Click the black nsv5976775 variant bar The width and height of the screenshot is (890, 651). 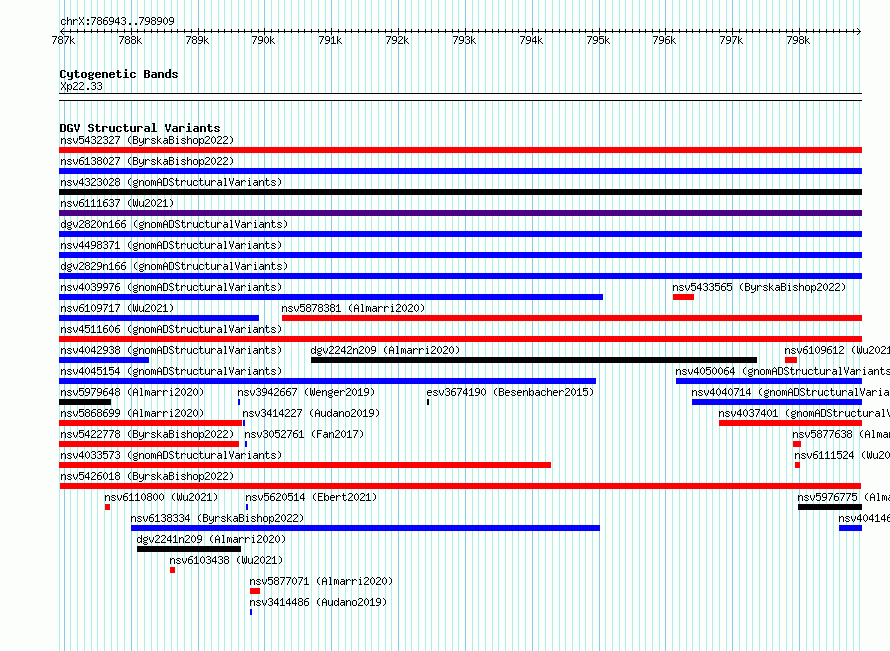[x=830, y=507]
